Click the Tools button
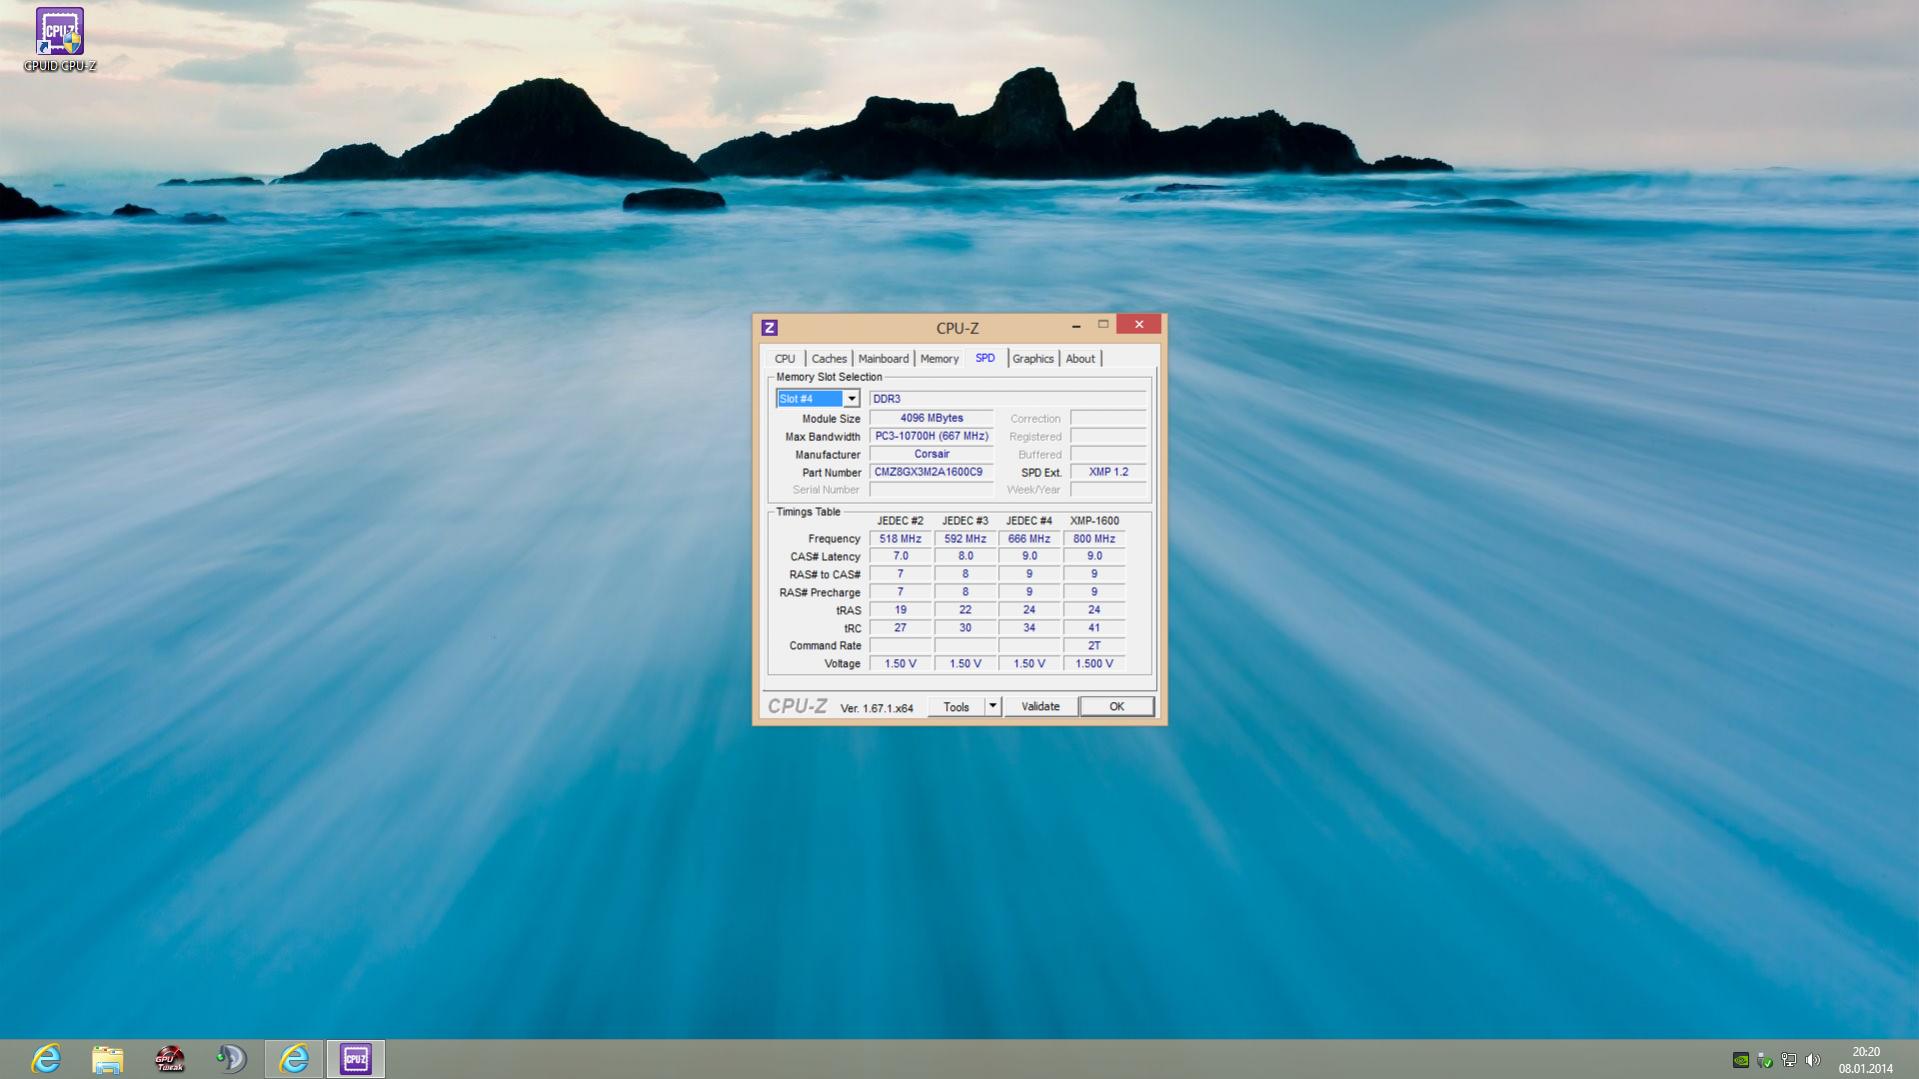This screenshot has width=1919, height=1079. coord(956,706)
